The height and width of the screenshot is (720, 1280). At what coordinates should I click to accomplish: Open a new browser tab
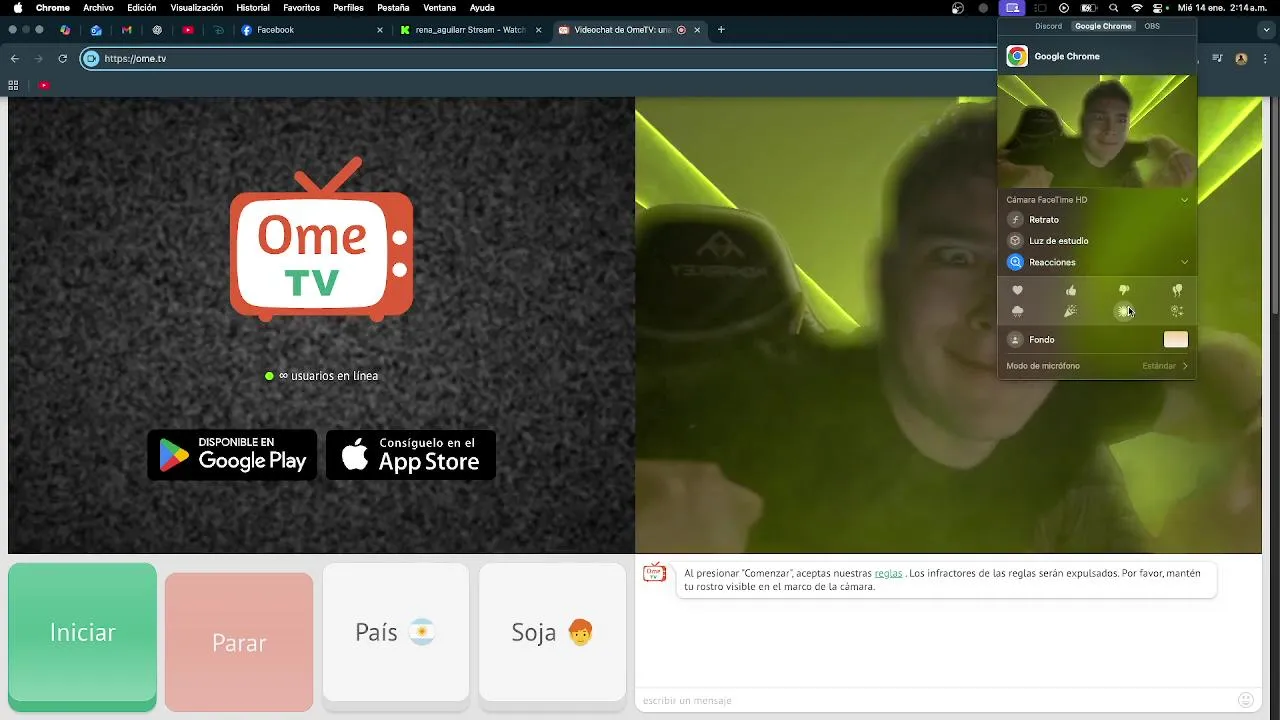tap(721, 30)
